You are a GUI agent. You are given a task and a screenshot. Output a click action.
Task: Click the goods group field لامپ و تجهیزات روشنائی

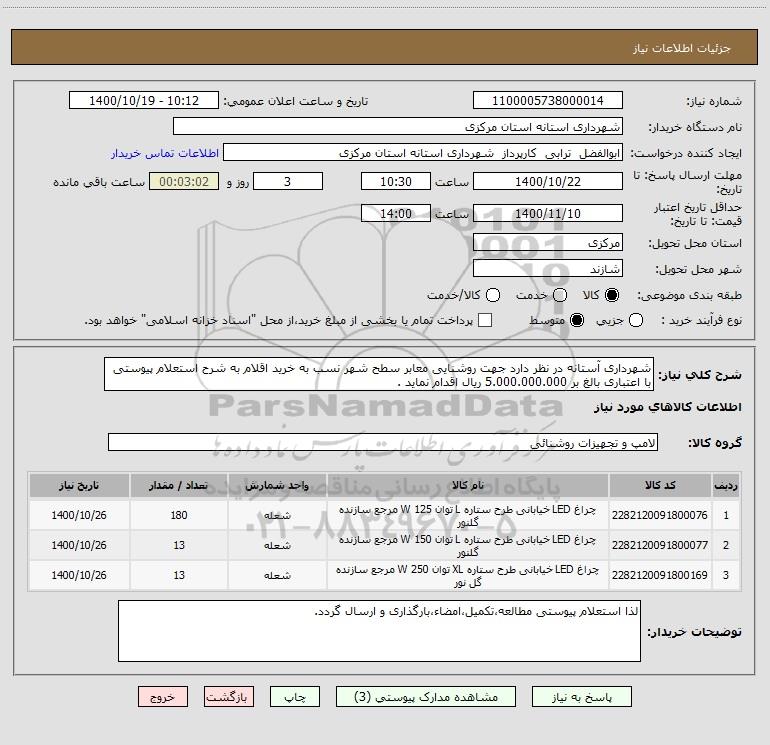click(x=383, y=442)
